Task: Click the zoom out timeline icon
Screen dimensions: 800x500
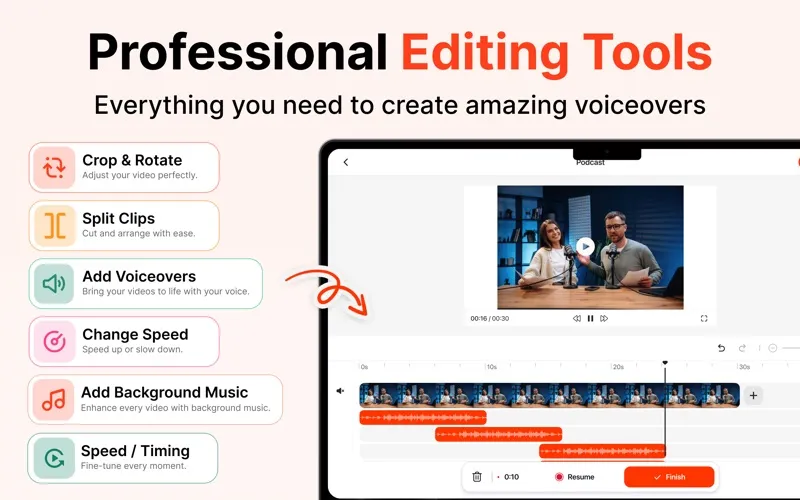Action: pyautogui.click(x=772, y=348)
